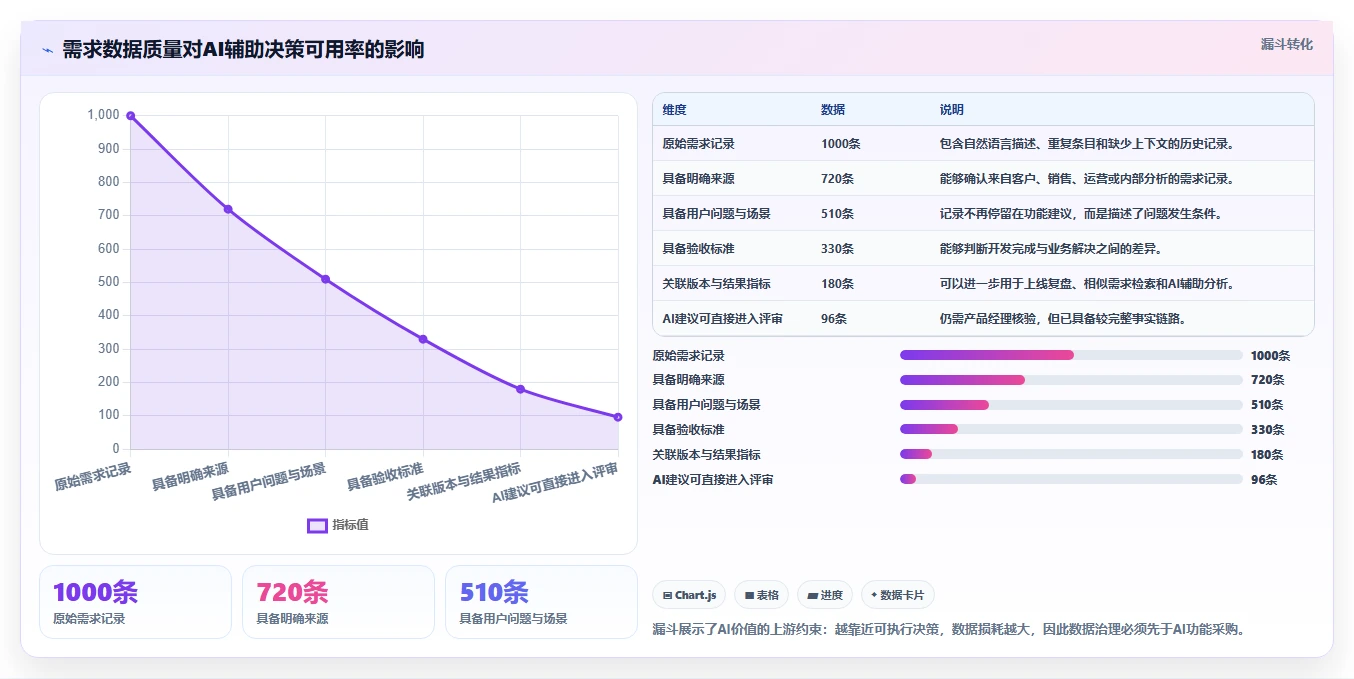Click the 原始需求记录 table row label

[x=698, y=144]
